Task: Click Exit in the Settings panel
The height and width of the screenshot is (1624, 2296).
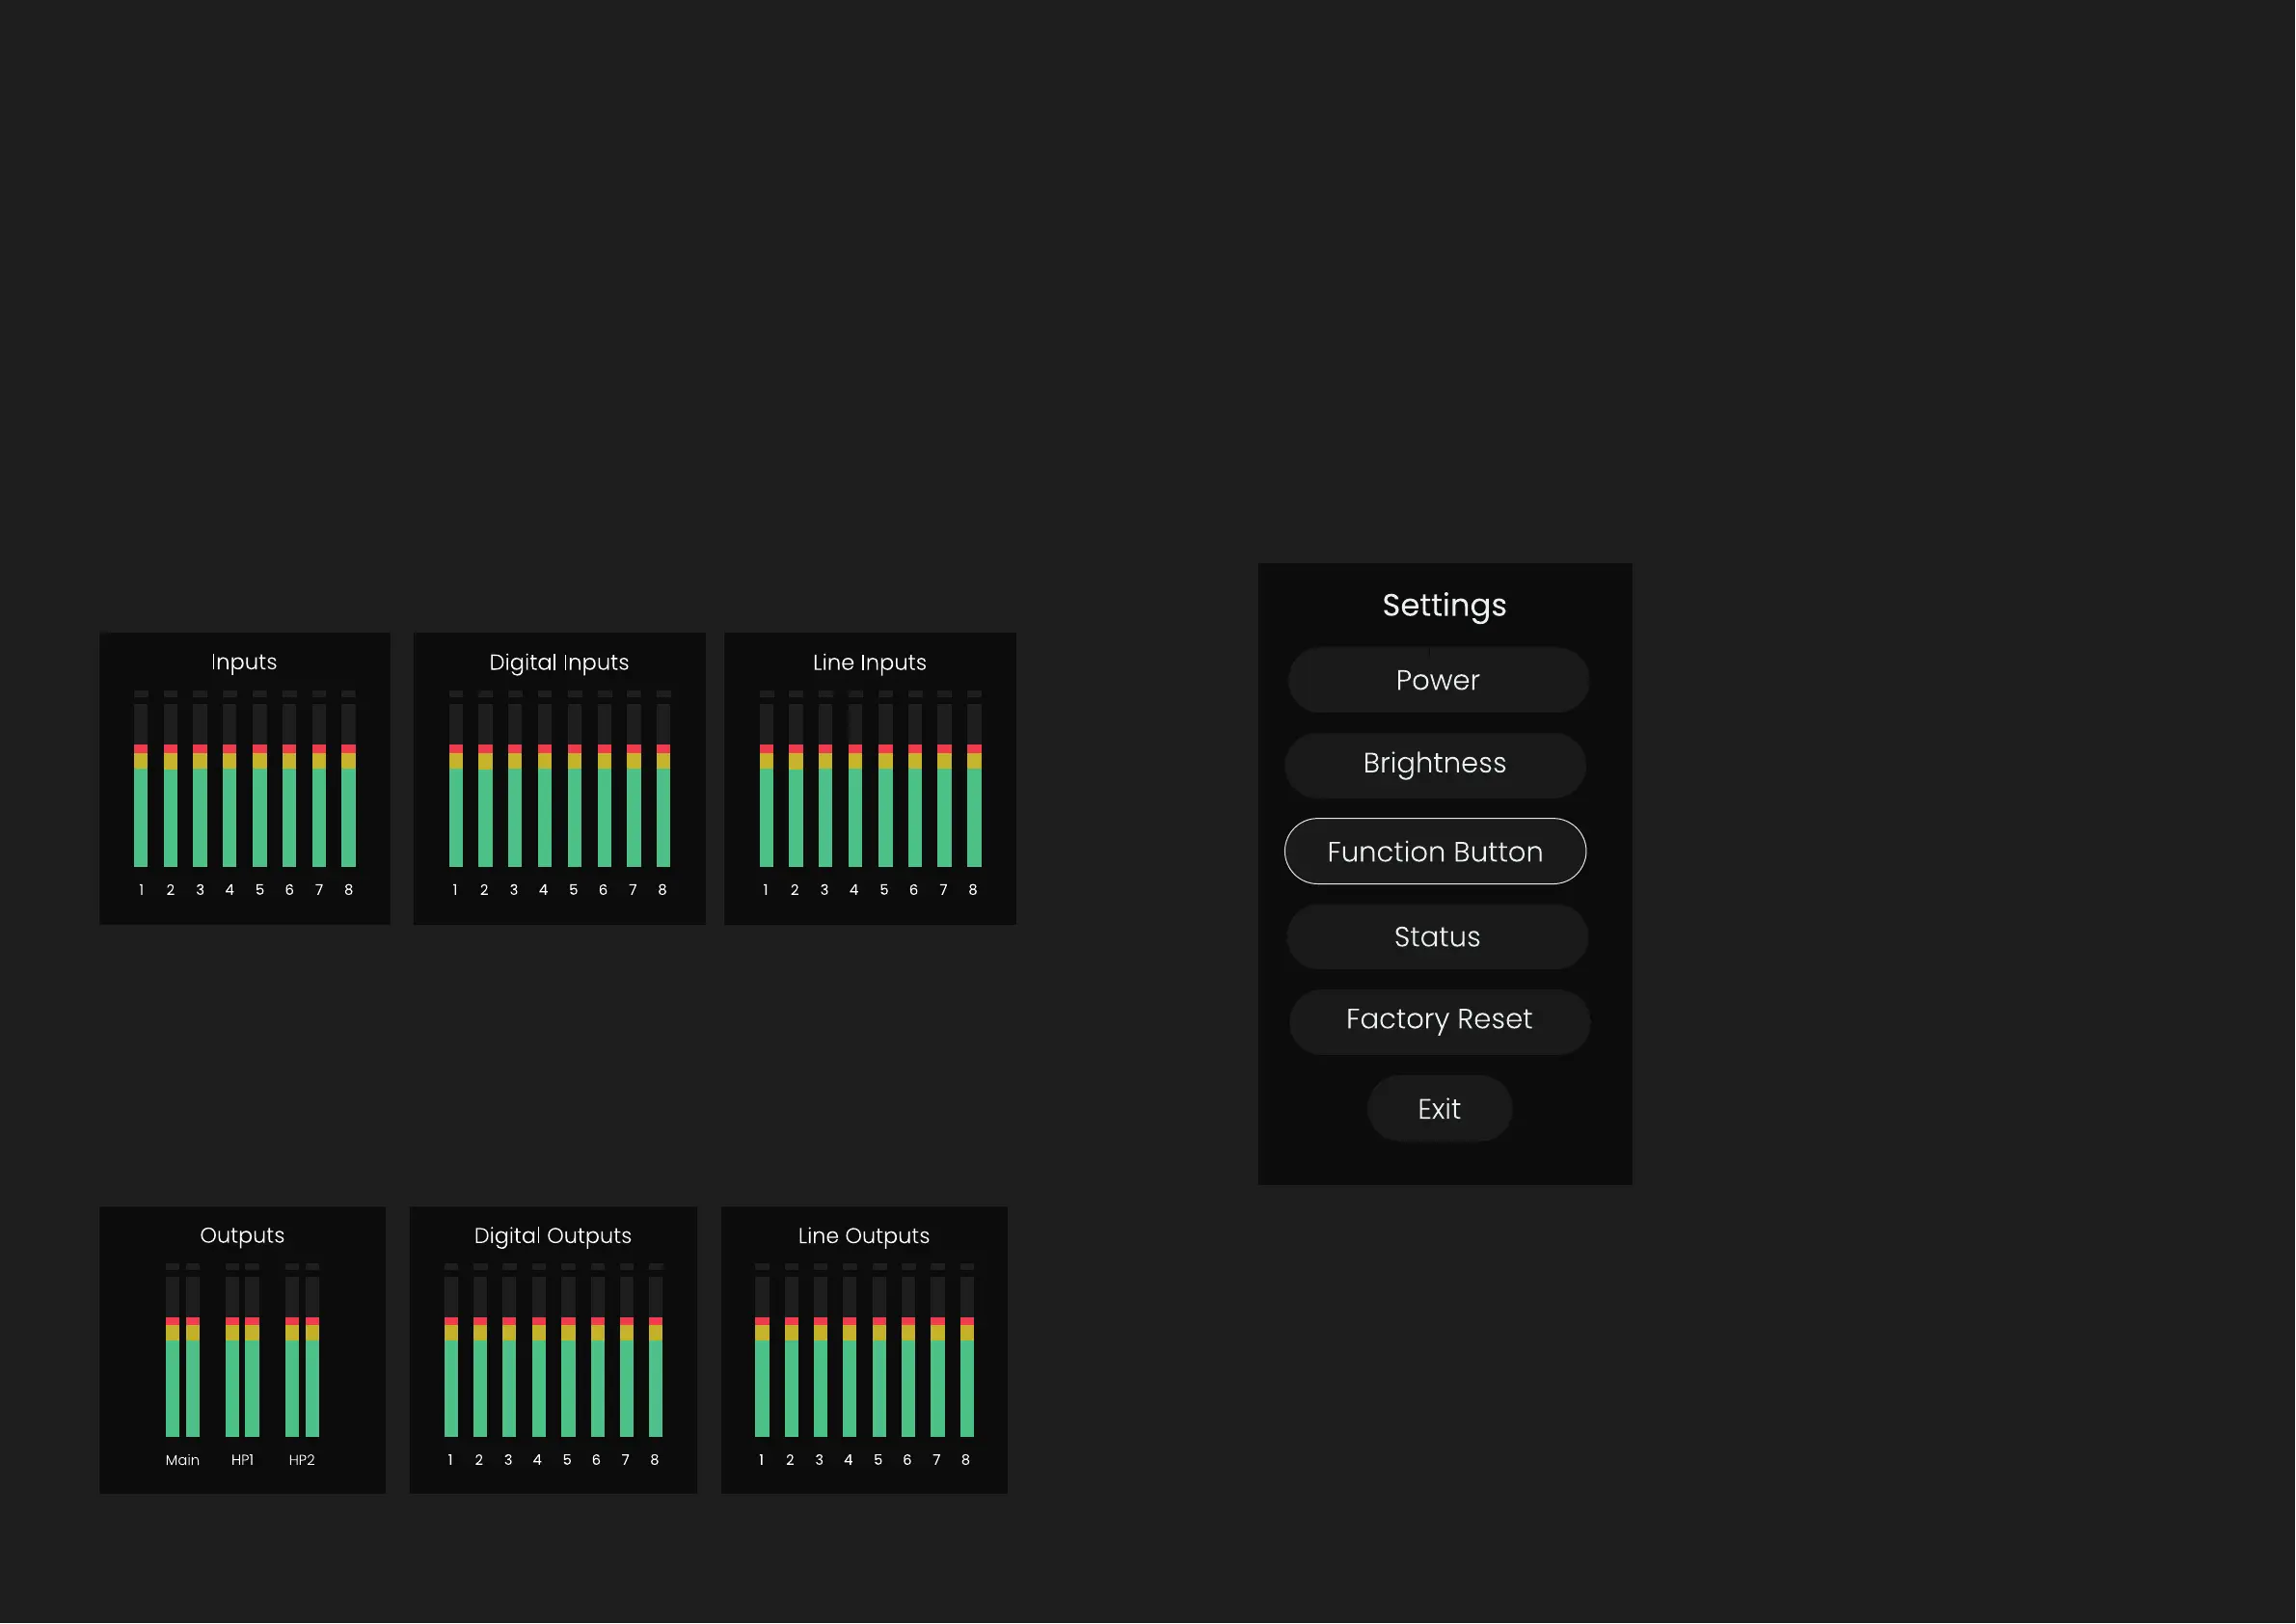Action: [1439, 1109]
